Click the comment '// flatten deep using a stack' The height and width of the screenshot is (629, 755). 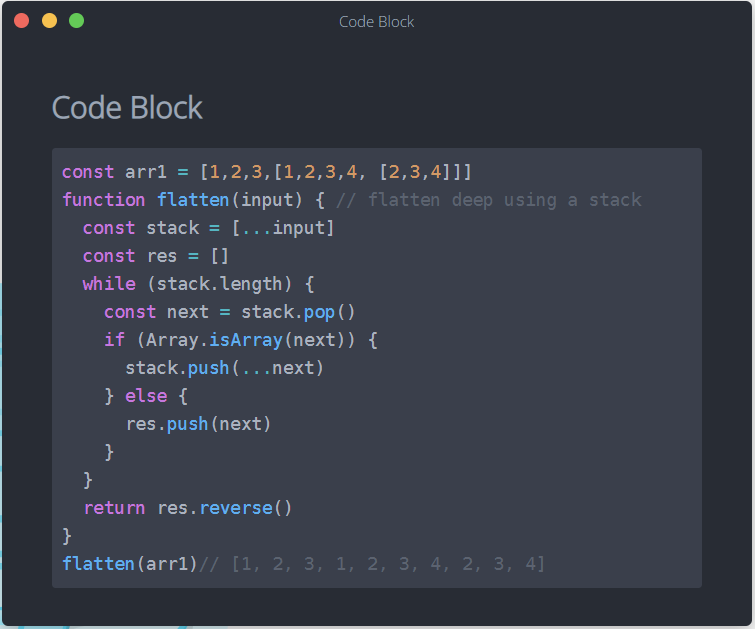489,200
